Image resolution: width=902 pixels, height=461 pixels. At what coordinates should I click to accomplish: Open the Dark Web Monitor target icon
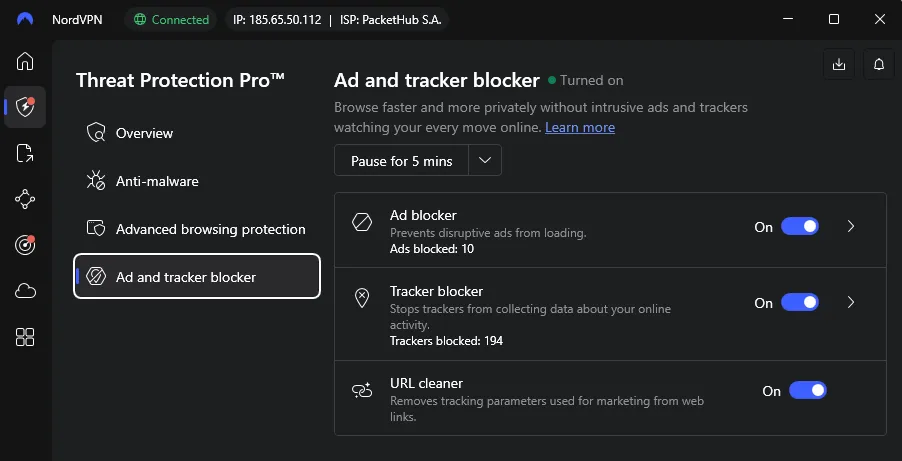[25, 245]
